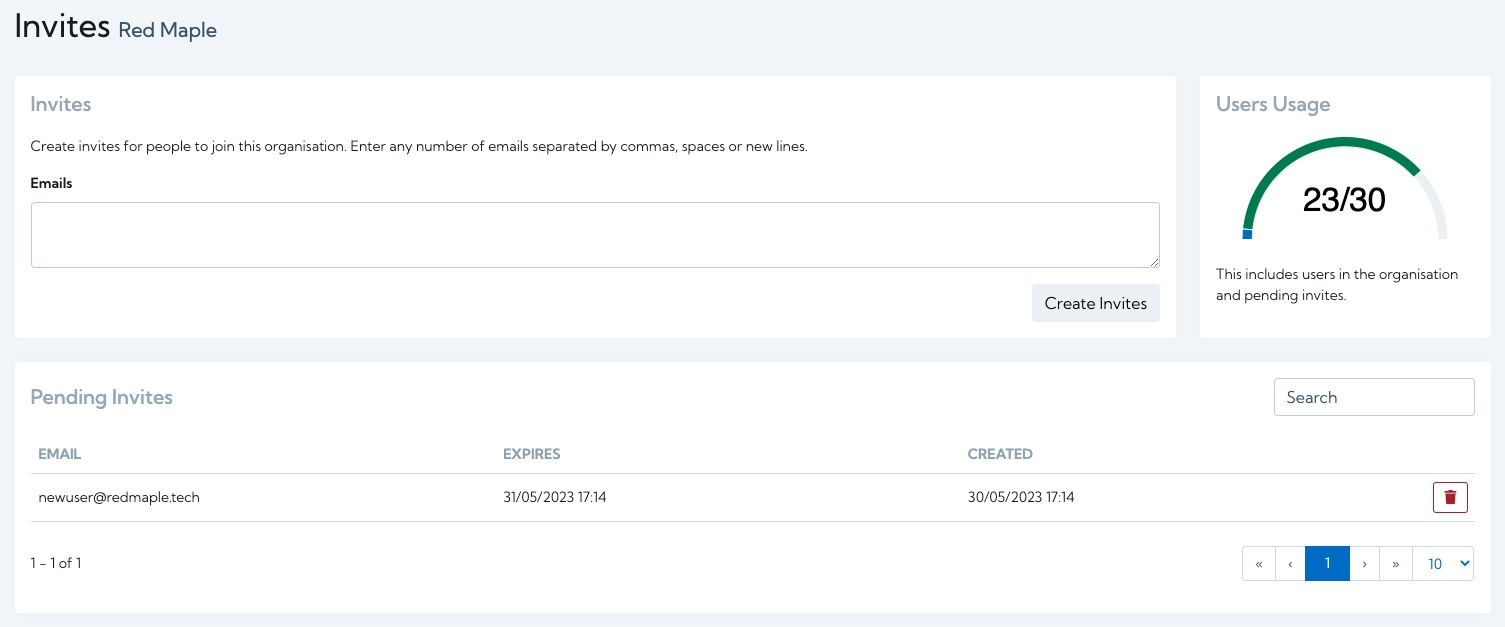Screen dimensions: 1505x627
Task: Click the Create Invites button
Action: tap(1095, 303)
